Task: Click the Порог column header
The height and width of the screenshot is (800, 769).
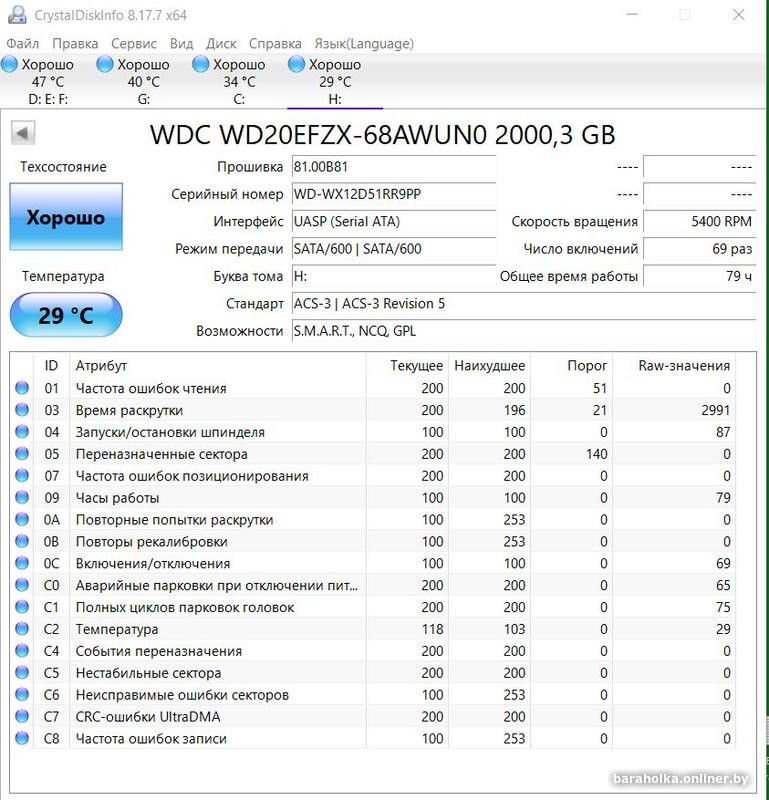Action: 572,365
